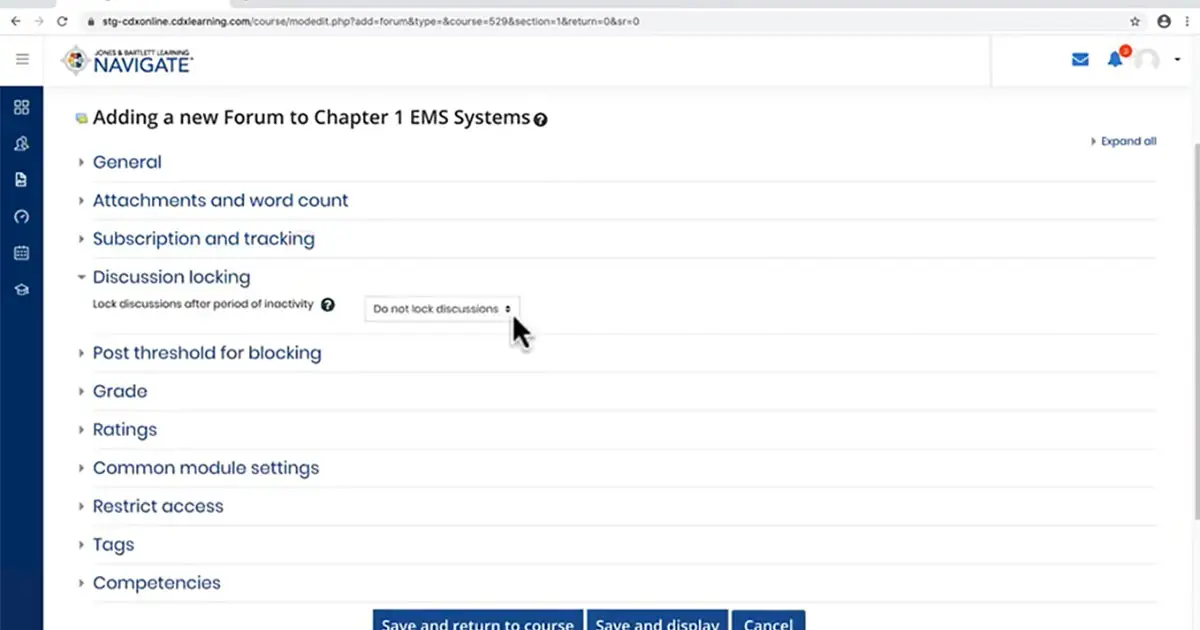Click the Expand all link
Screen dimensions: 1200x630
[1127, 142]
